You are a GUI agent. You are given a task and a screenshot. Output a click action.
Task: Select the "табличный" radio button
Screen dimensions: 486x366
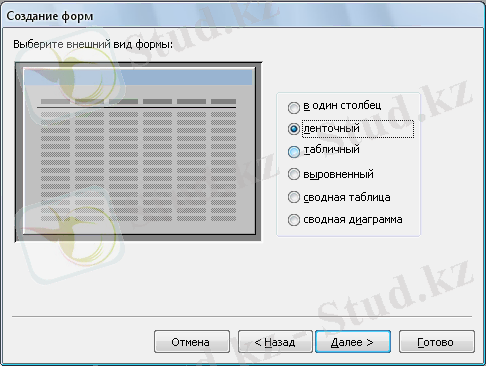click(293, 152)
